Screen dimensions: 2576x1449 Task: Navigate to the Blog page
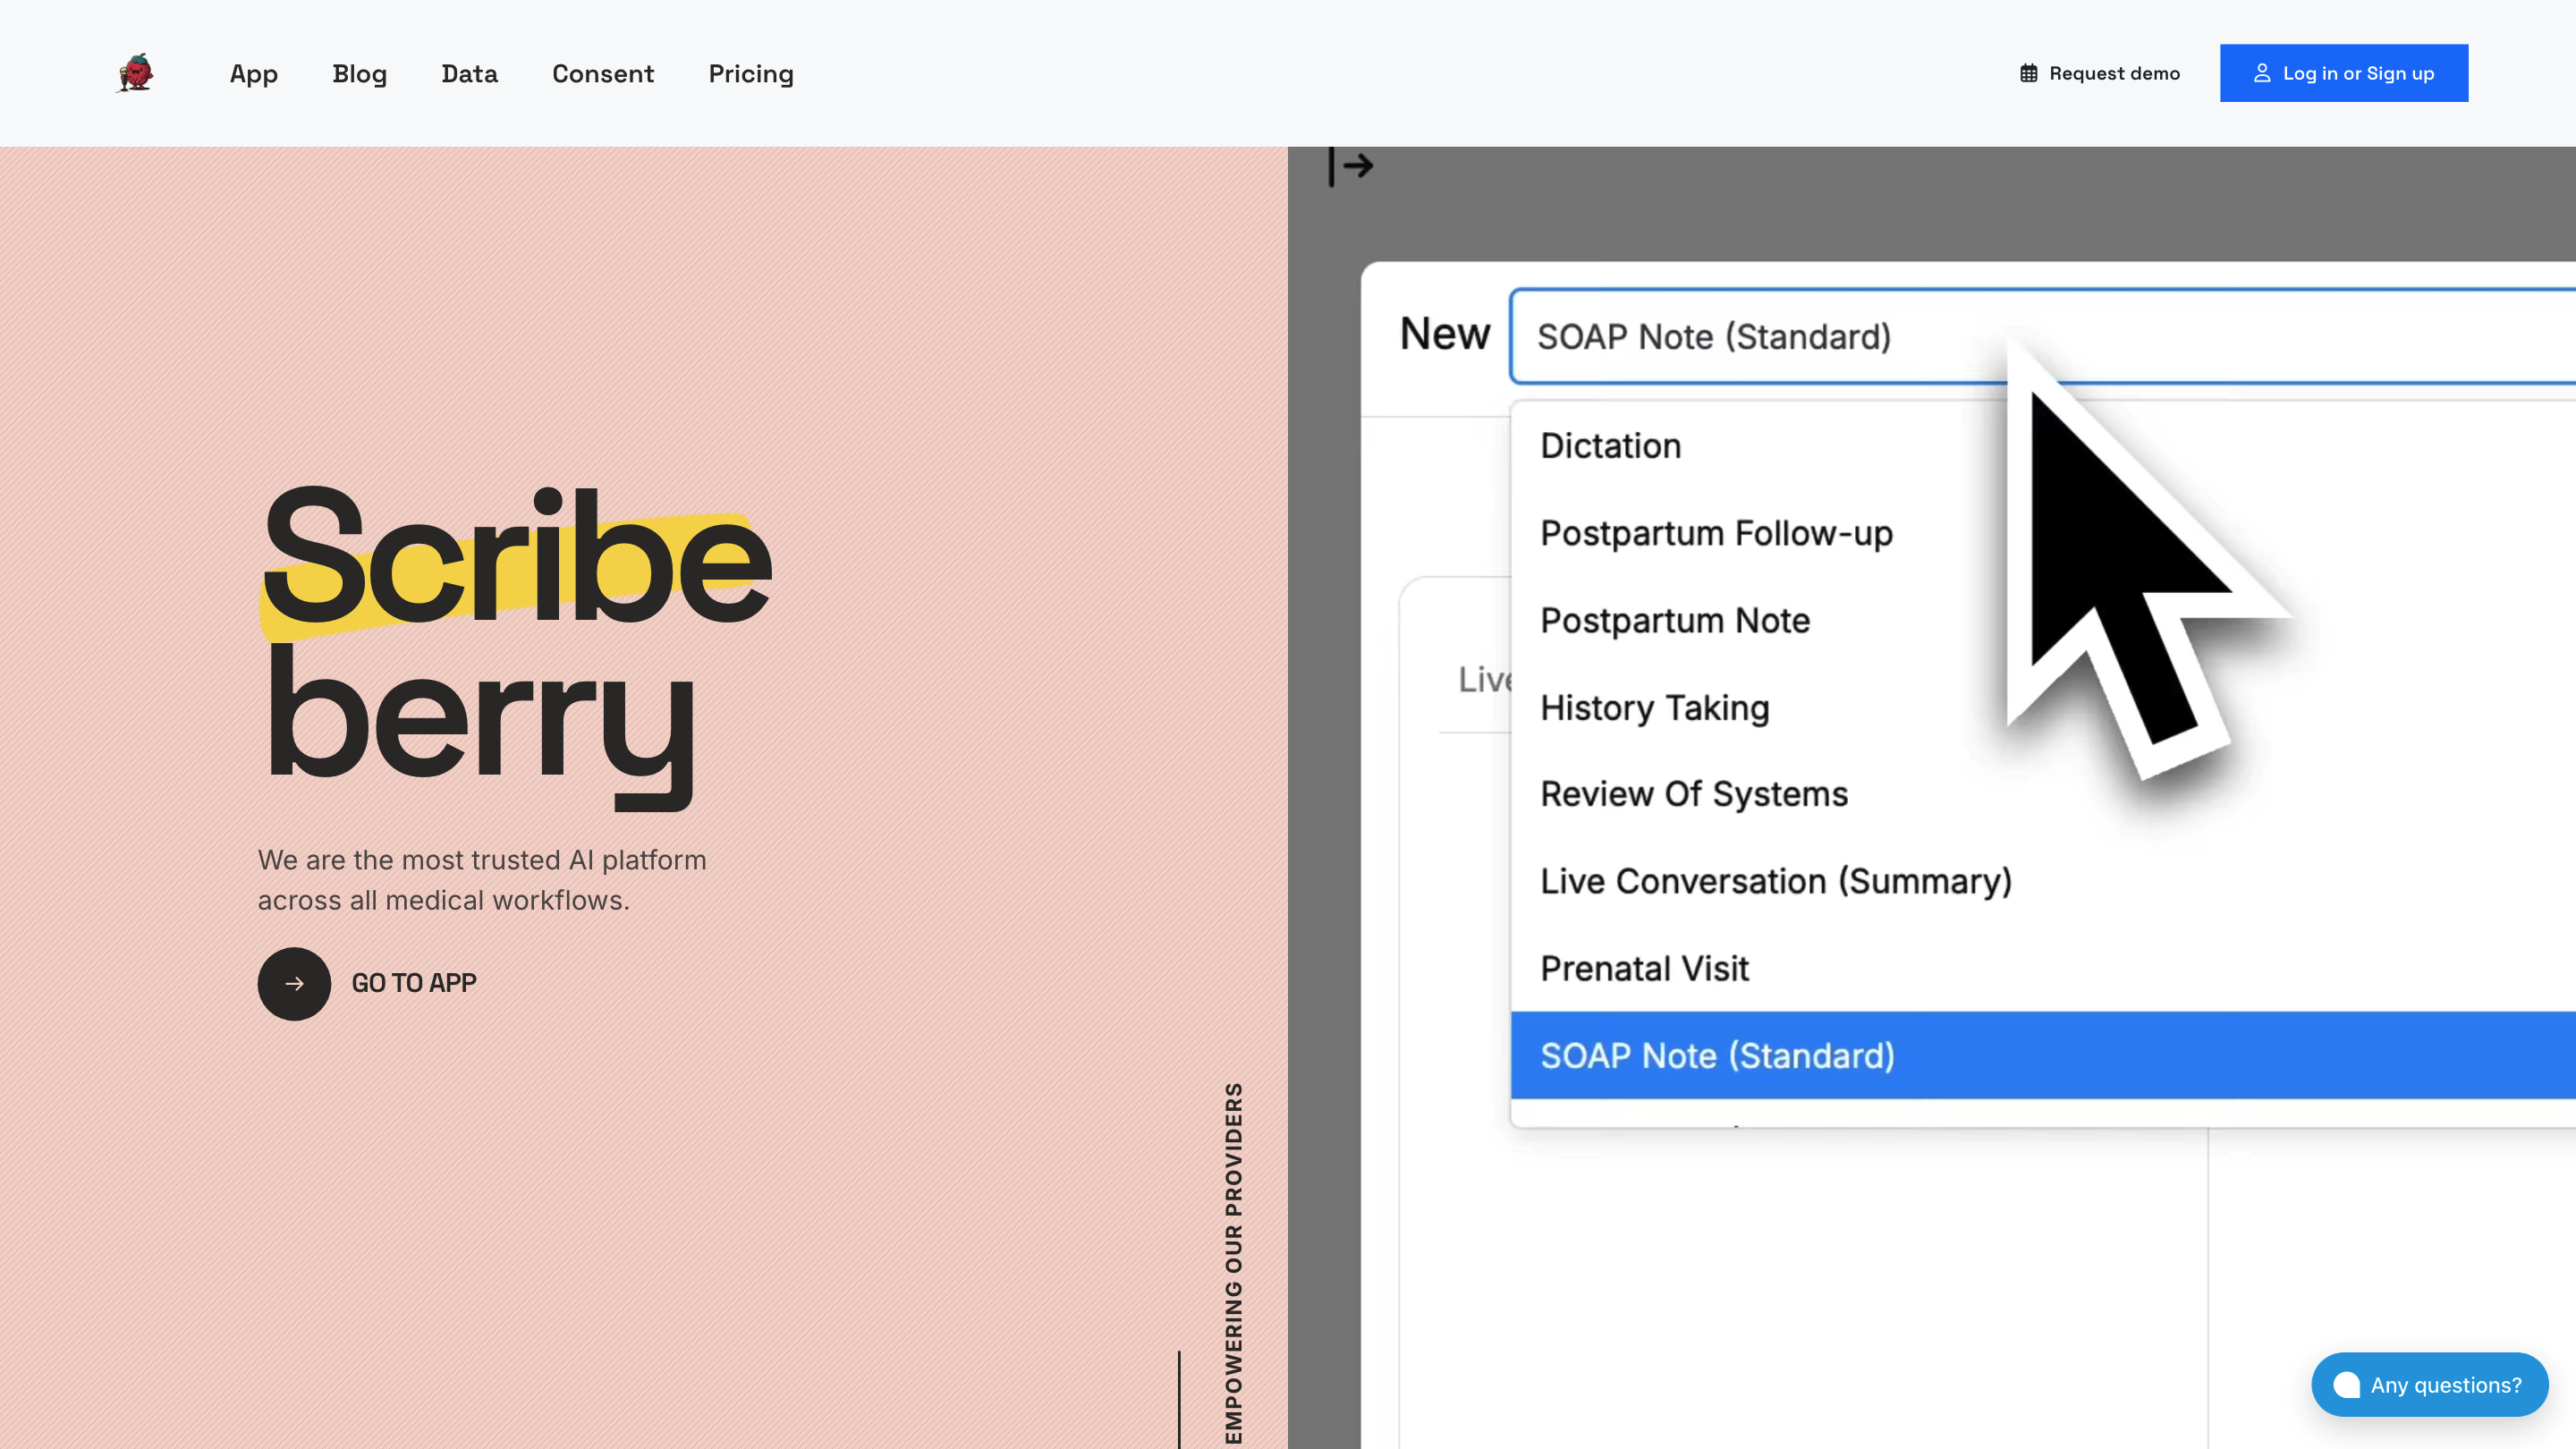pyautogui.click(x=359, y=73)
